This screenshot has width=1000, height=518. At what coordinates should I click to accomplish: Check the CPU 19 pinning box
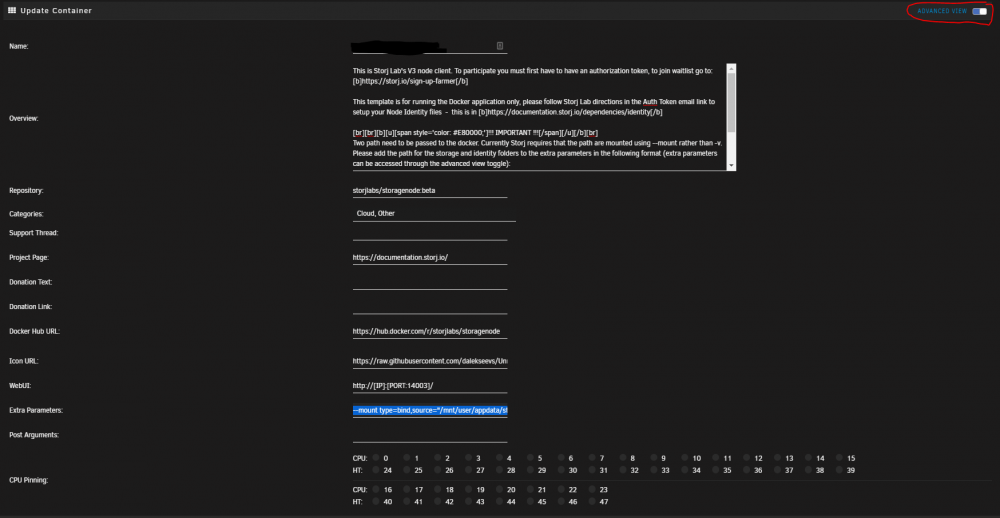tap(469, 490)
